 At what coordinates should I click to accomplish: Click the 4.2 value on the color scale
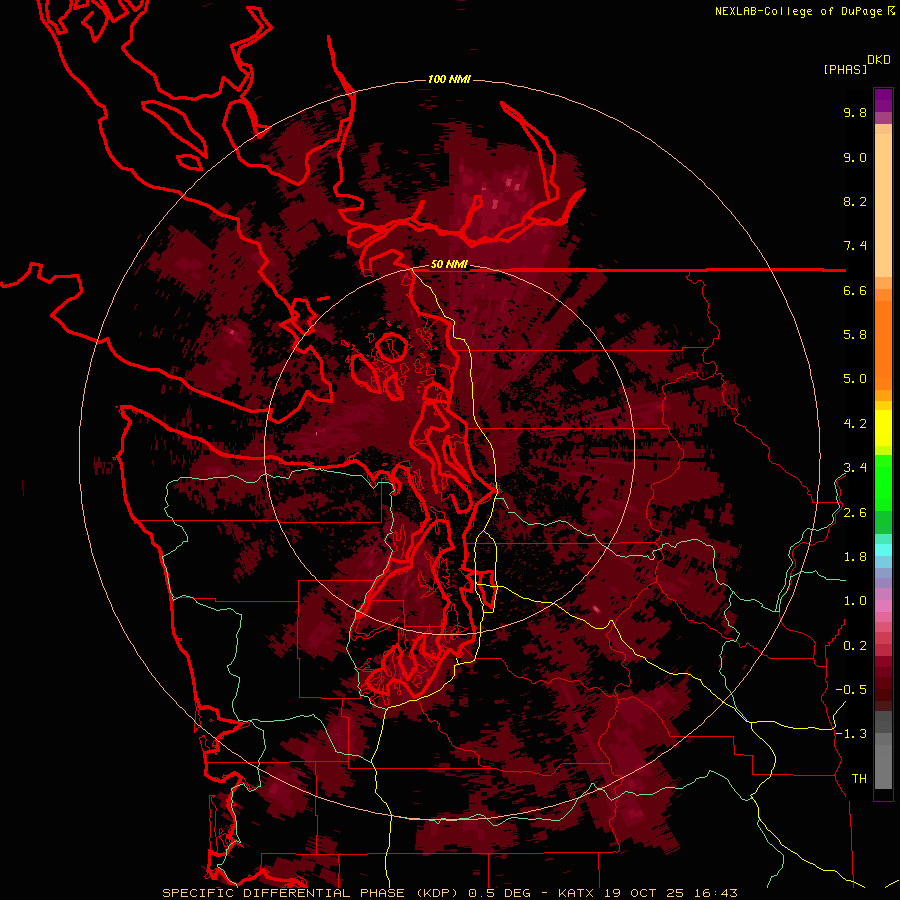pyautogui.click(x=855, y=424)
